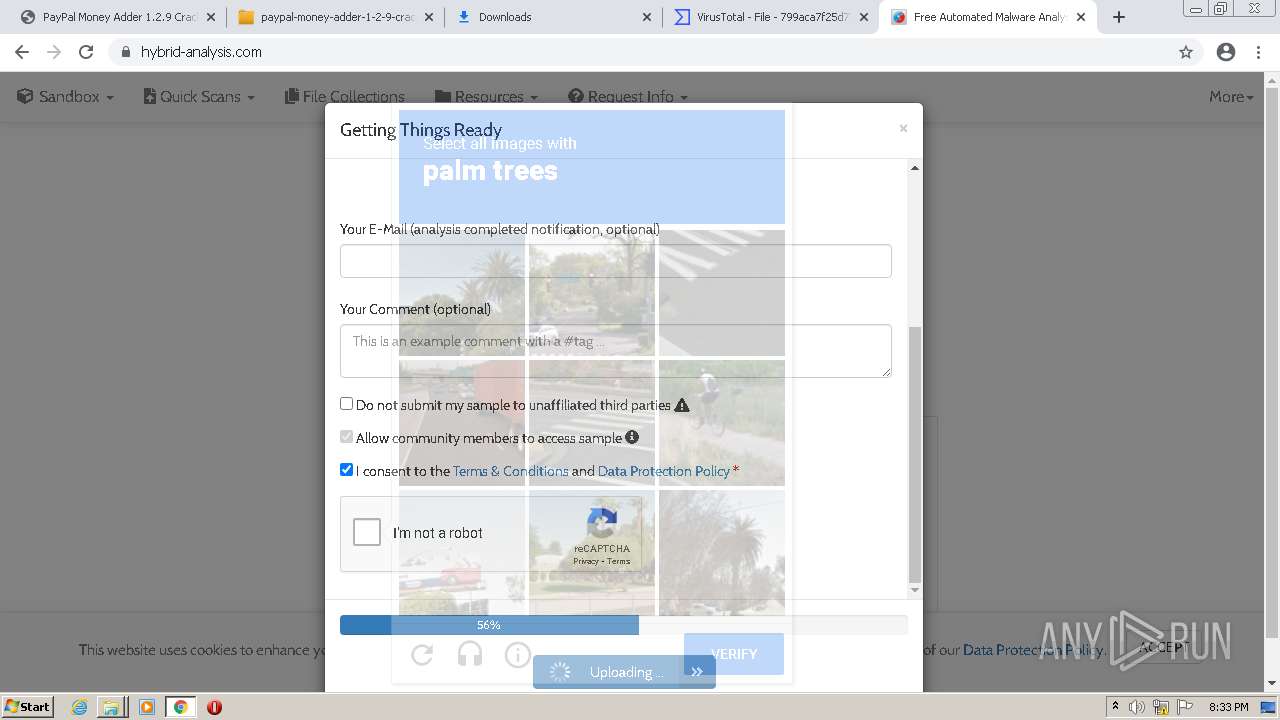Click the 8:33 PM system clock

1229,707
